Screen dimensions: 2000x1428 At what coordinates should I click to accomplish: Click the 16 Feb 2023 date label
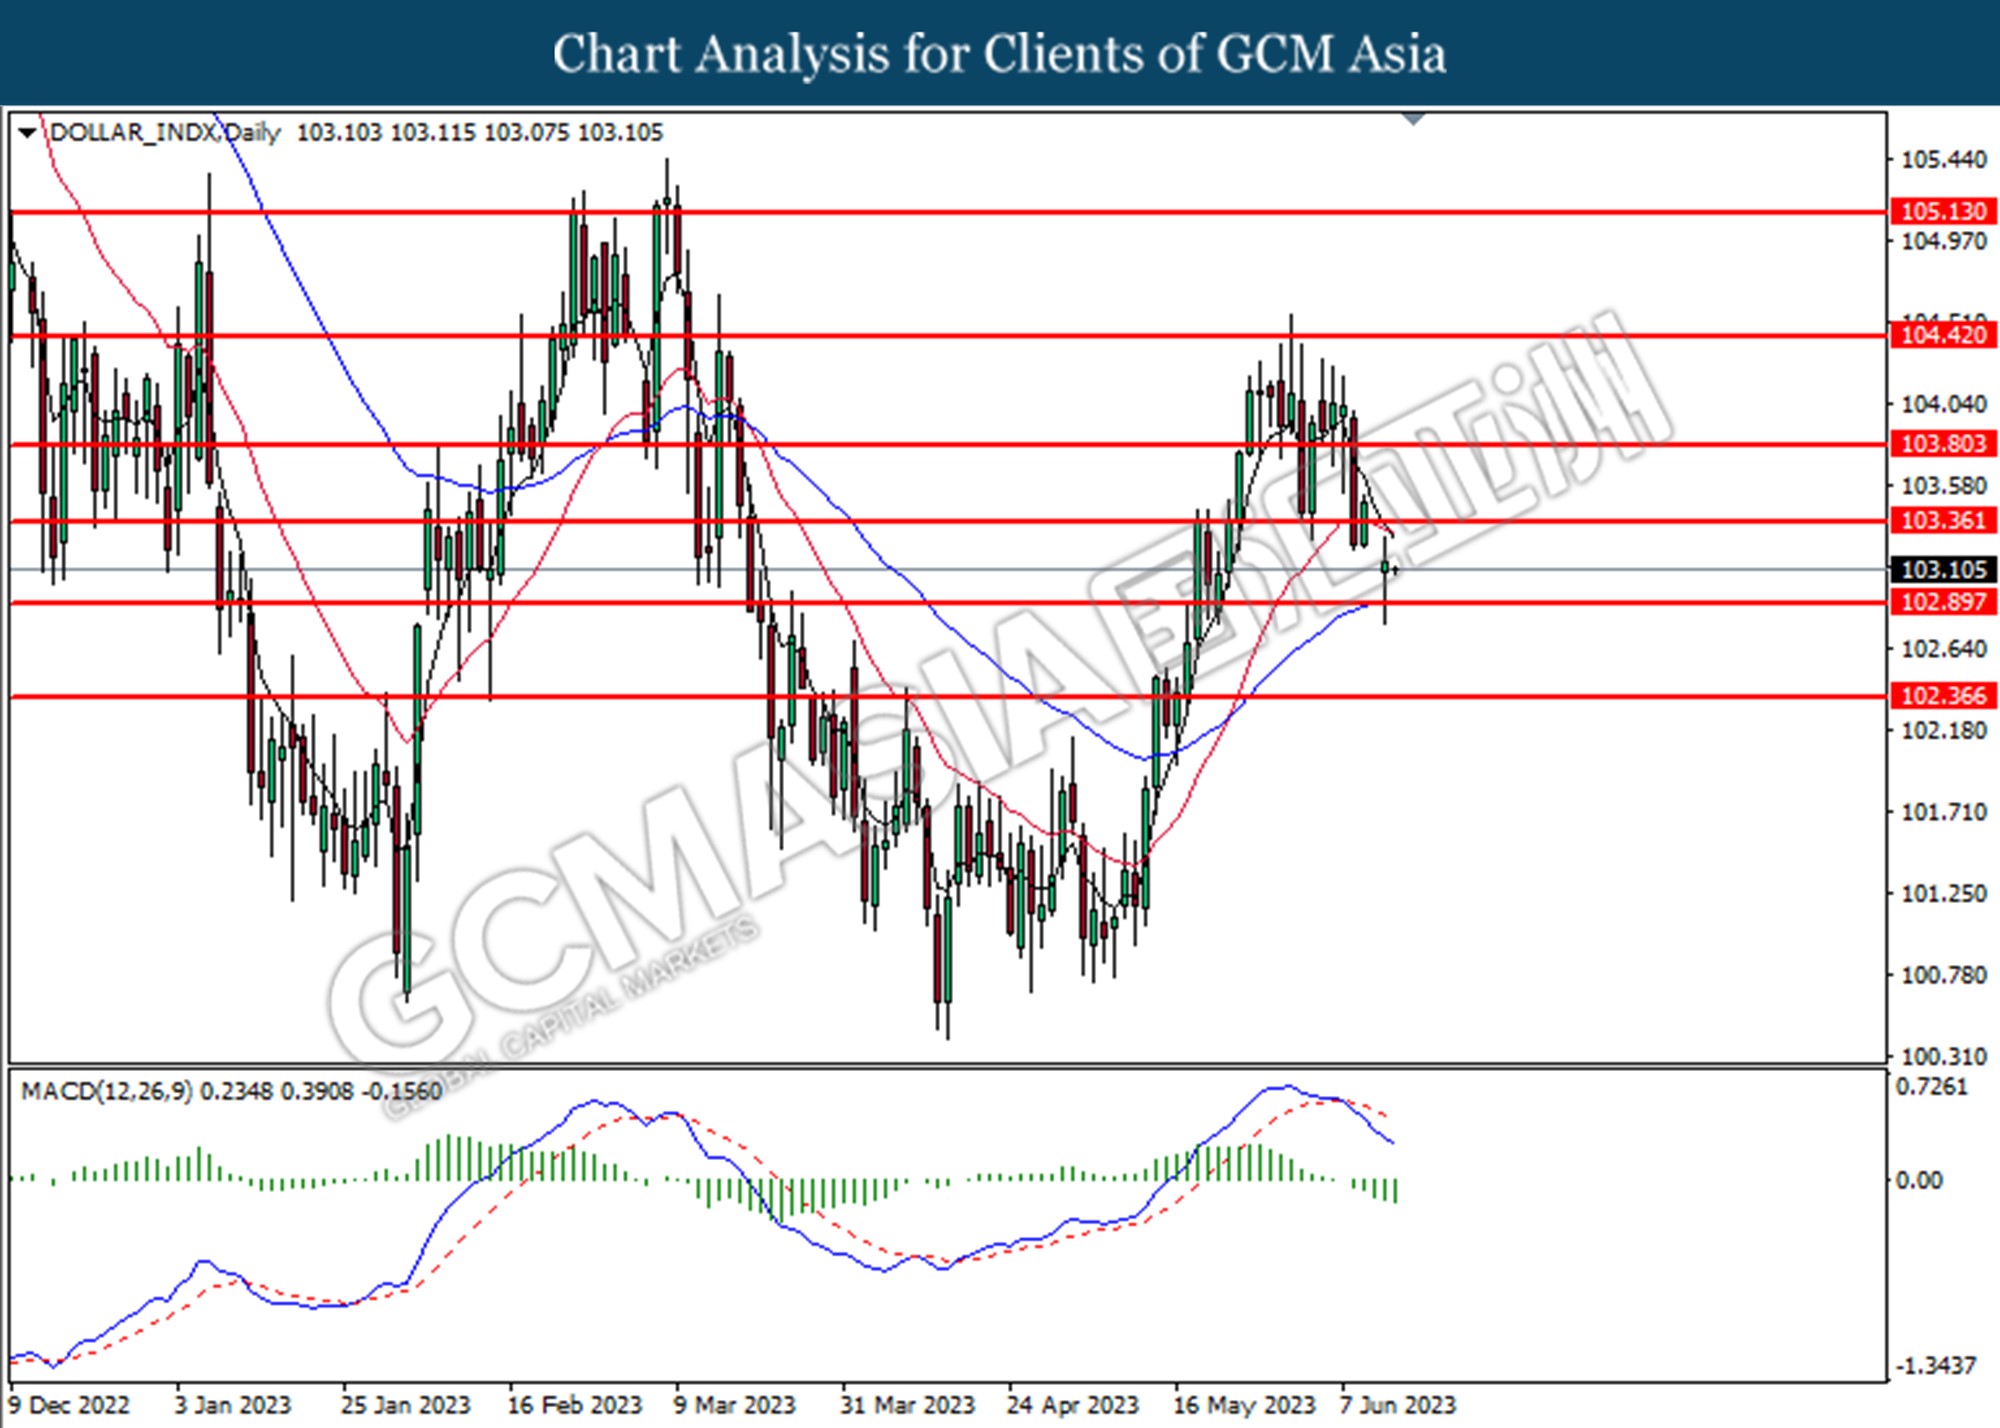tap(574, 1405)
